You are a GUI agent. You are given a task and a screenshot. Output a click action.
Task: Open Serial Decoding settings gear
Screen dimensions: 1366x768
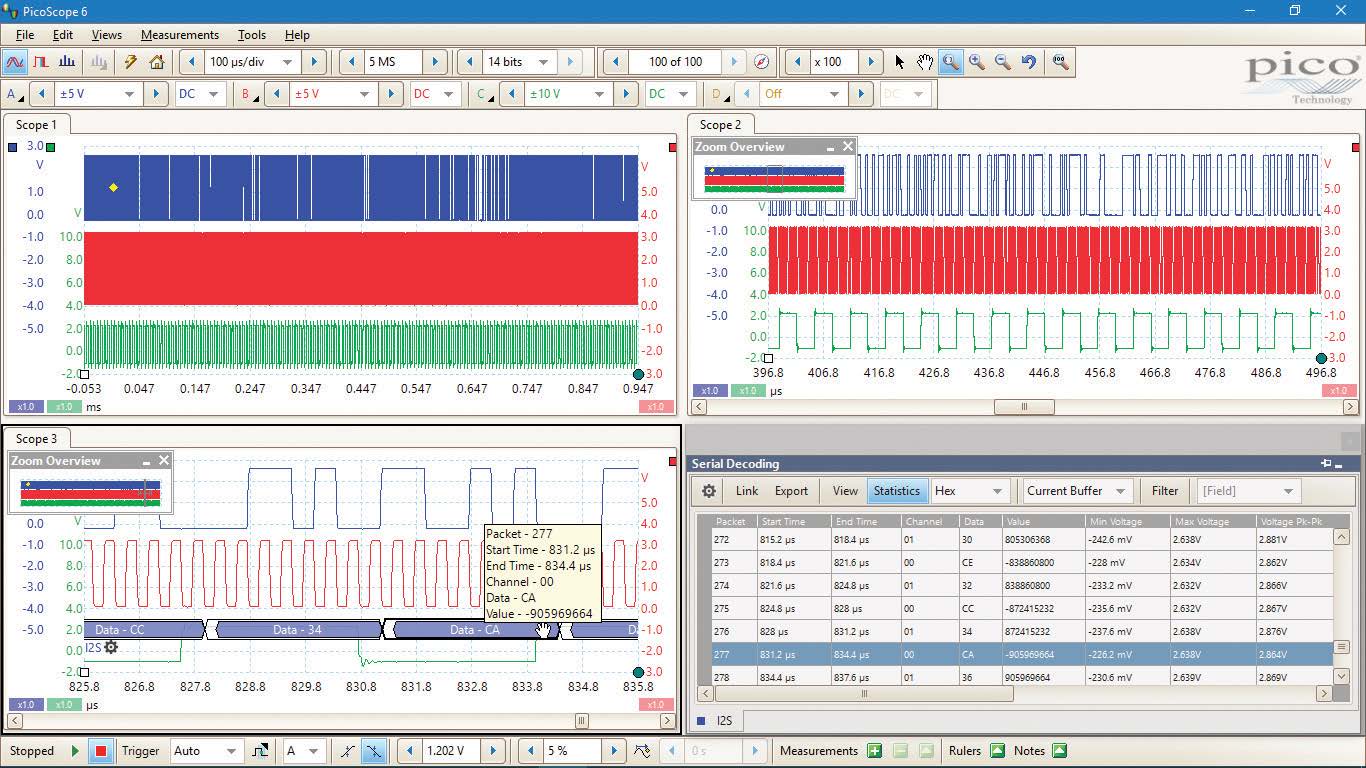click(x=709, y=491)
